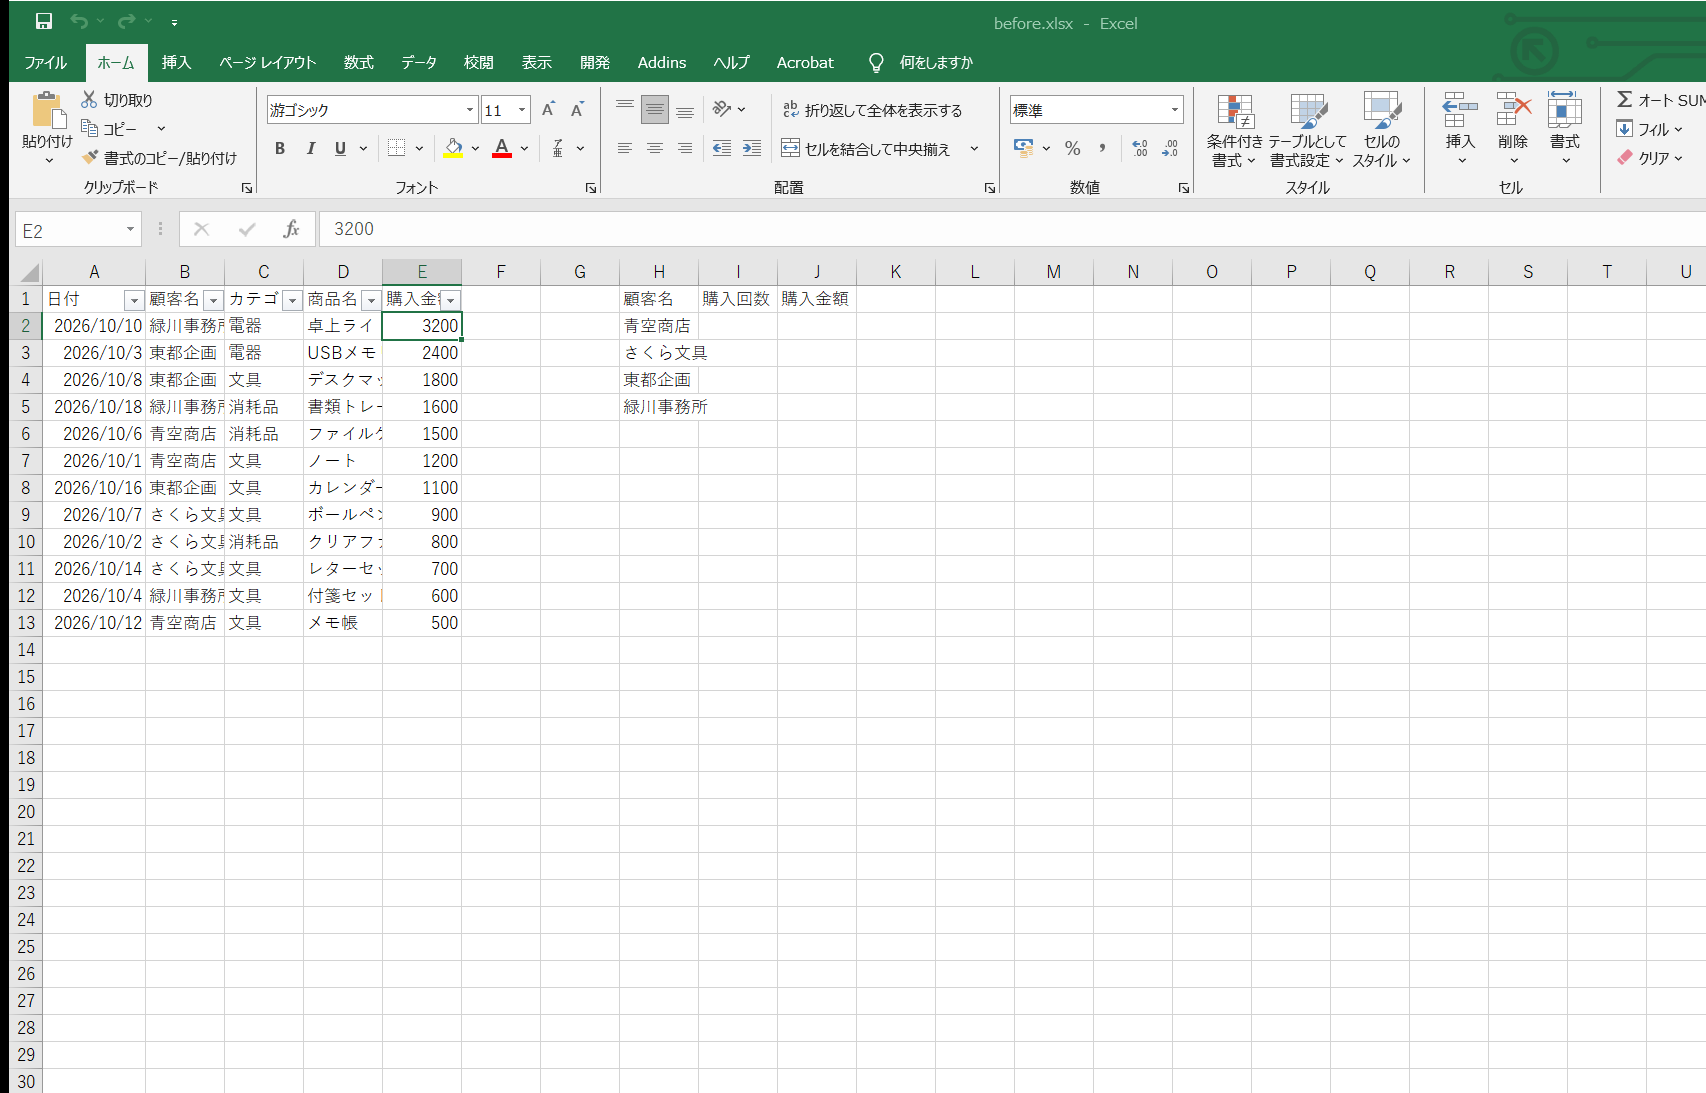Click the Undo arrow icon
The width and height of the screenshot is (1706, 1093).
coord(79,21)
